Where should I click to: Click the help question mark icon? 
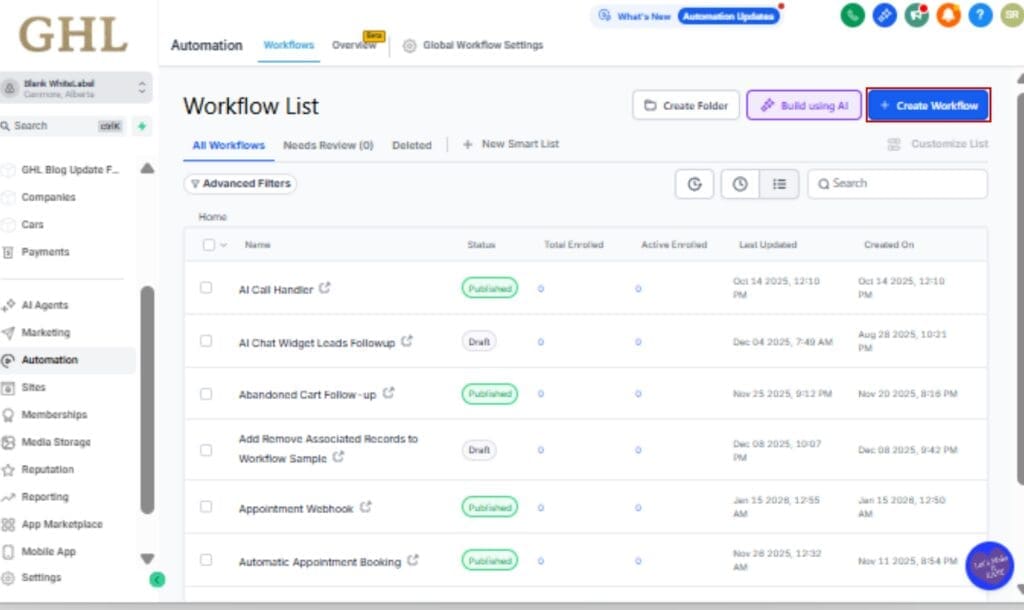(x=981, y=16)
